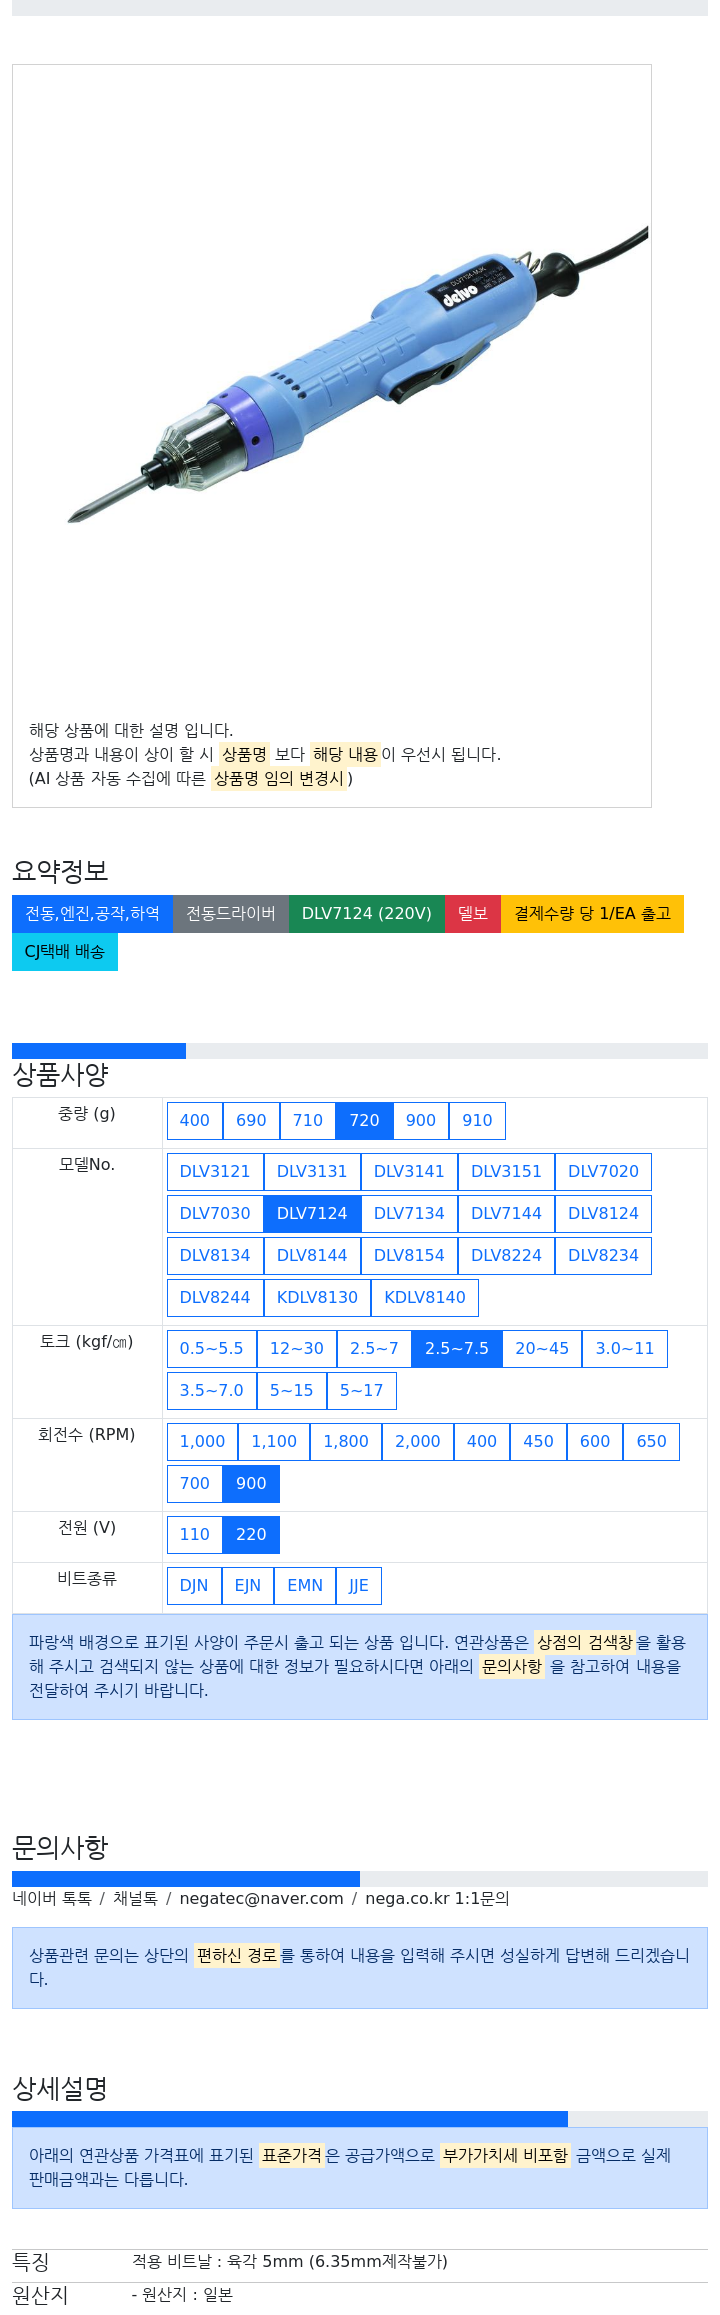The width and height of the screenshot is (720, 2315).
Task: Select the 전동,엔진,공작,하역 category tag
Action: [x=92, y=914]
